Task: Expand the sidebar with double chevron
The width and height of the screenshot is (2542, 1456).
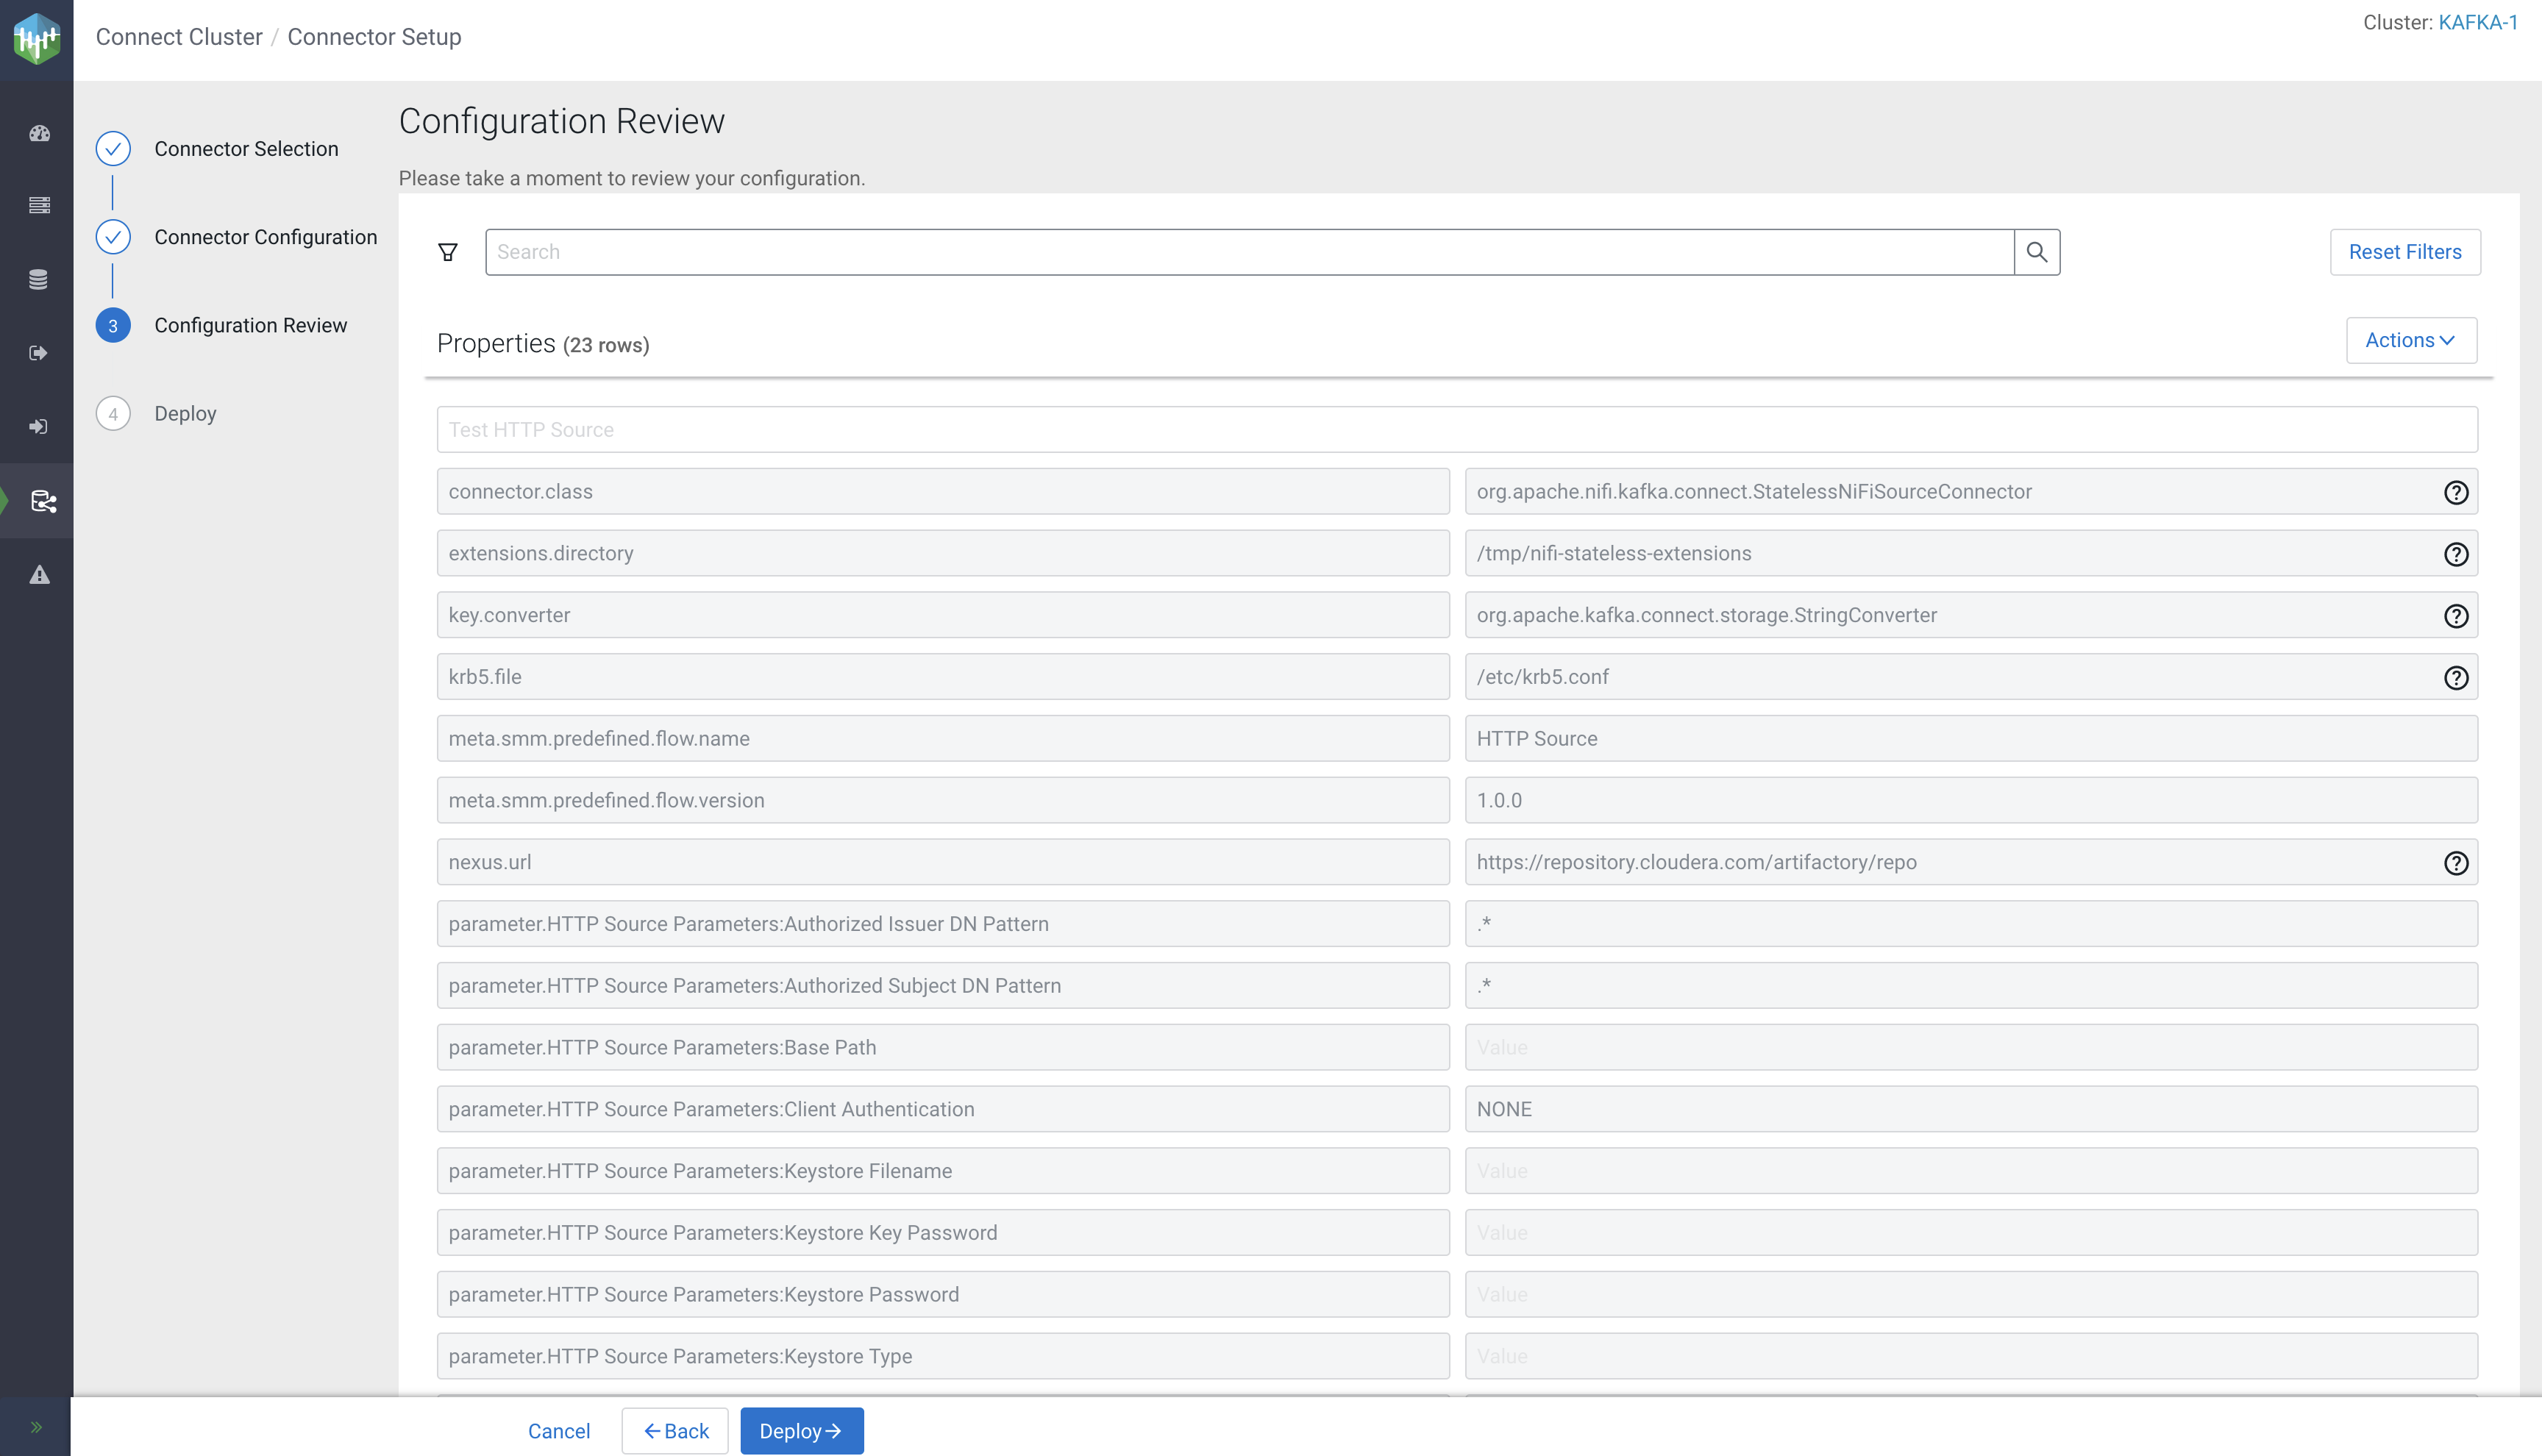Action: (x=36, y=1427)
